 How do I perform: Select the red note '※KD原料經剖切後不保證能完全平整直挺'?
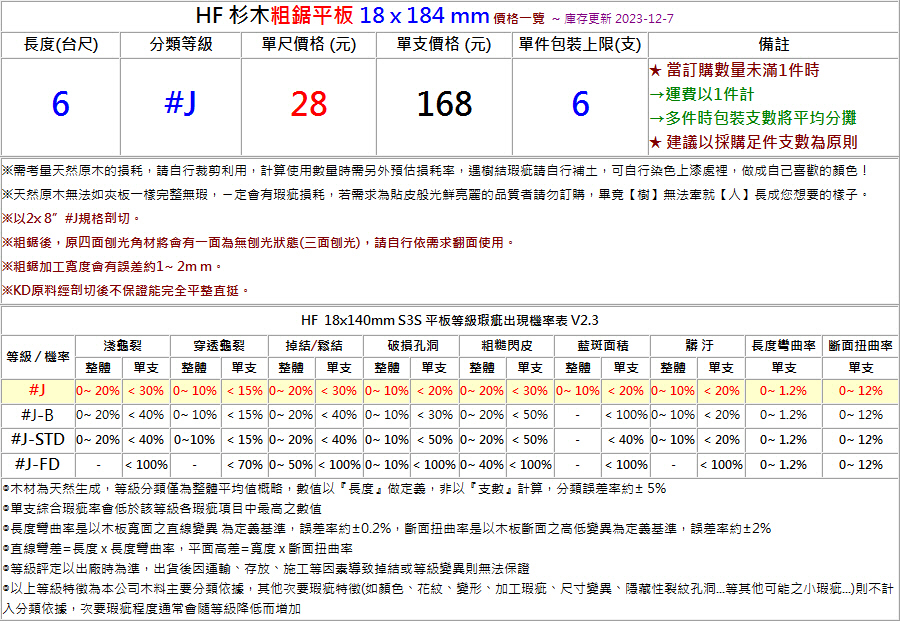pos(126,290)
